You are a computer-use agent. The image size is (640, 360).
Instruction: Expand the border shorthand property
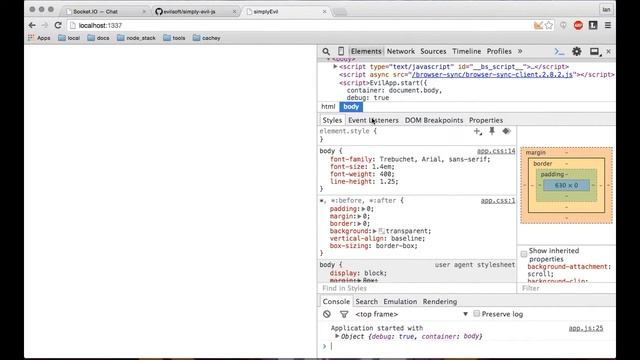360,224
